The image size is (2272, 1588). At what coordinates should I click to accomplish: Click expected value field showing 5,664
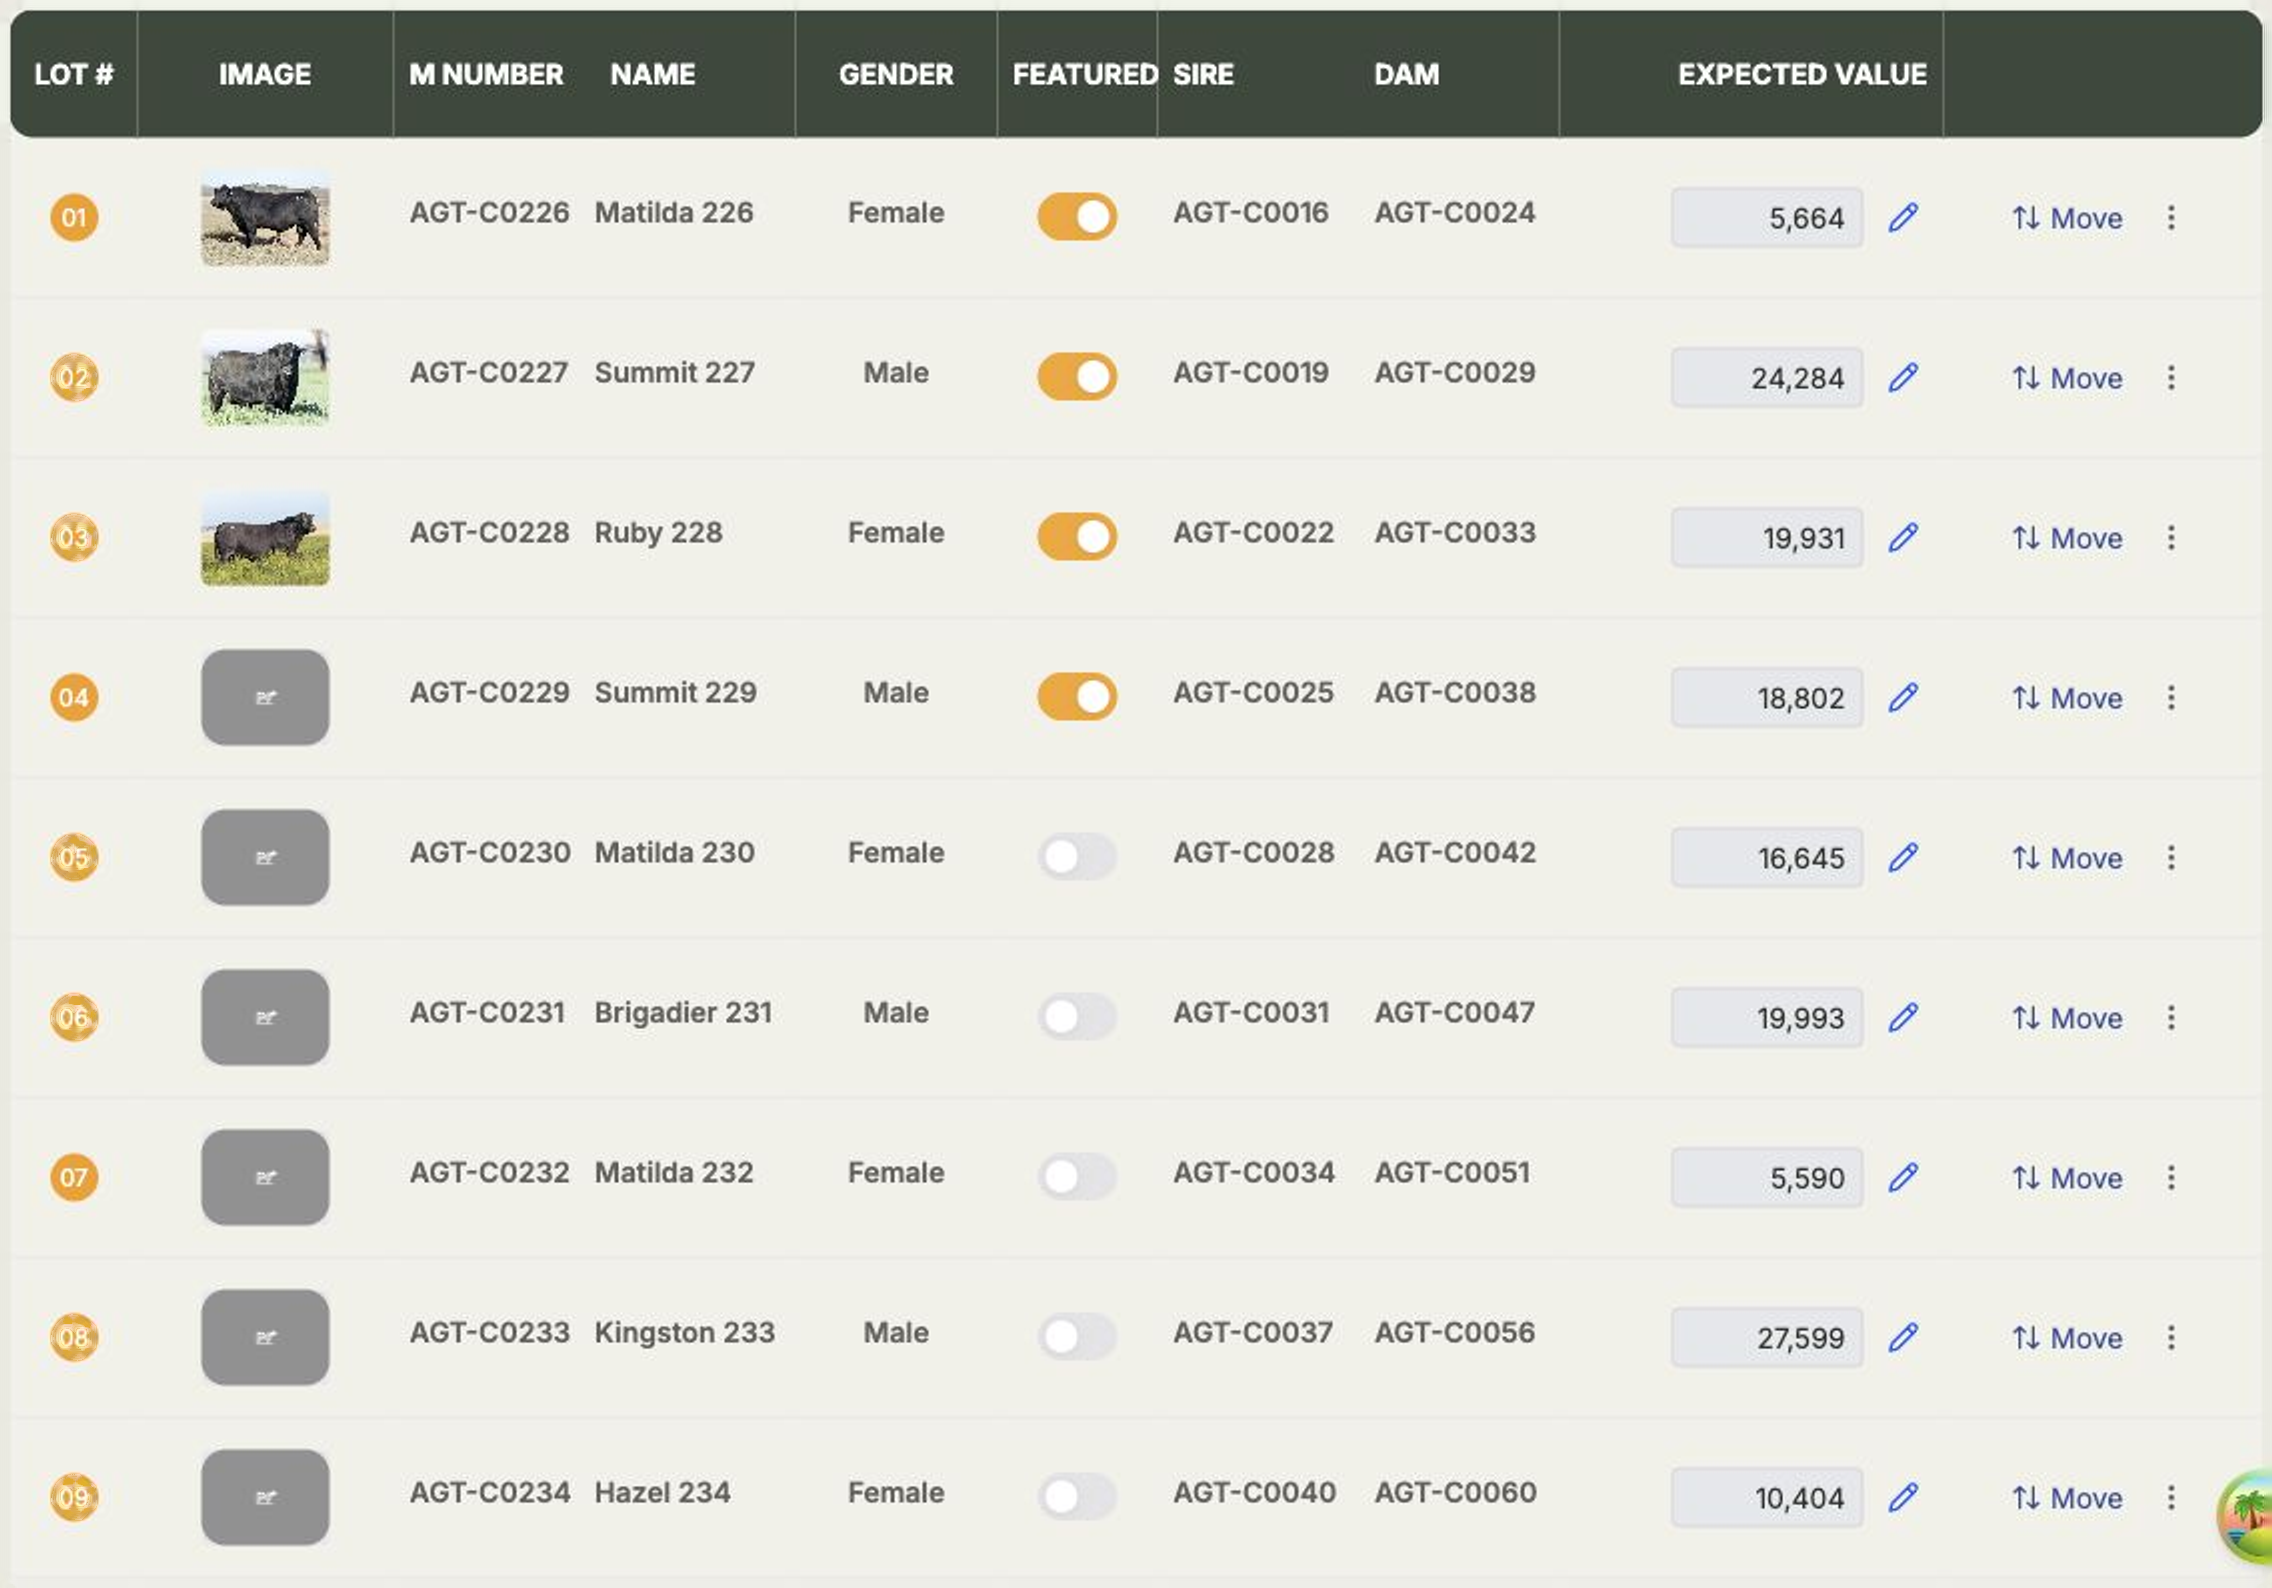pos(1767,217)
